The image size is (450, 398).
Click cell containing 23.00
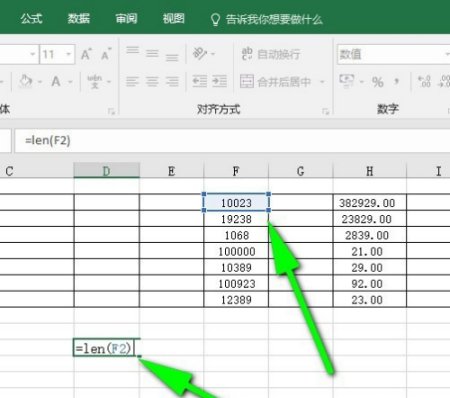[370, 299]
